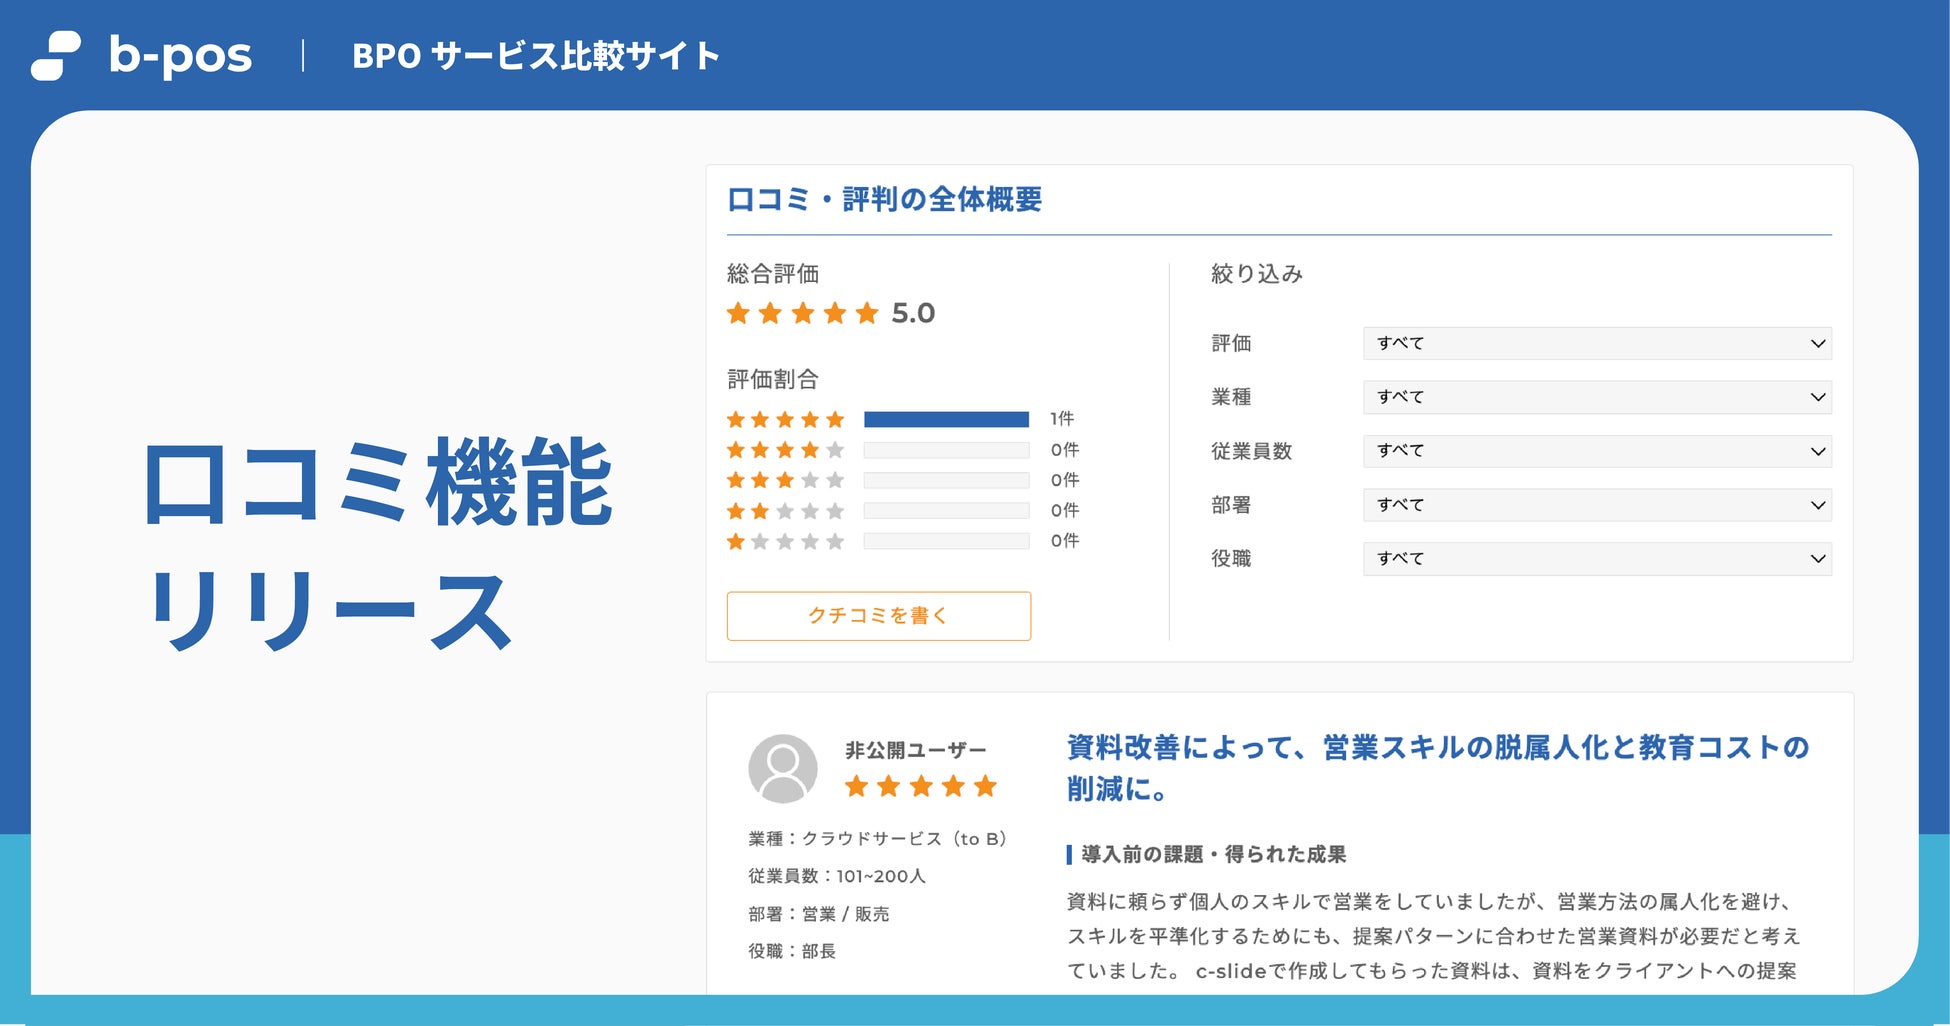1950x1026 pixels.
Task: Click the four-star rating row
Action: point(785,450)
